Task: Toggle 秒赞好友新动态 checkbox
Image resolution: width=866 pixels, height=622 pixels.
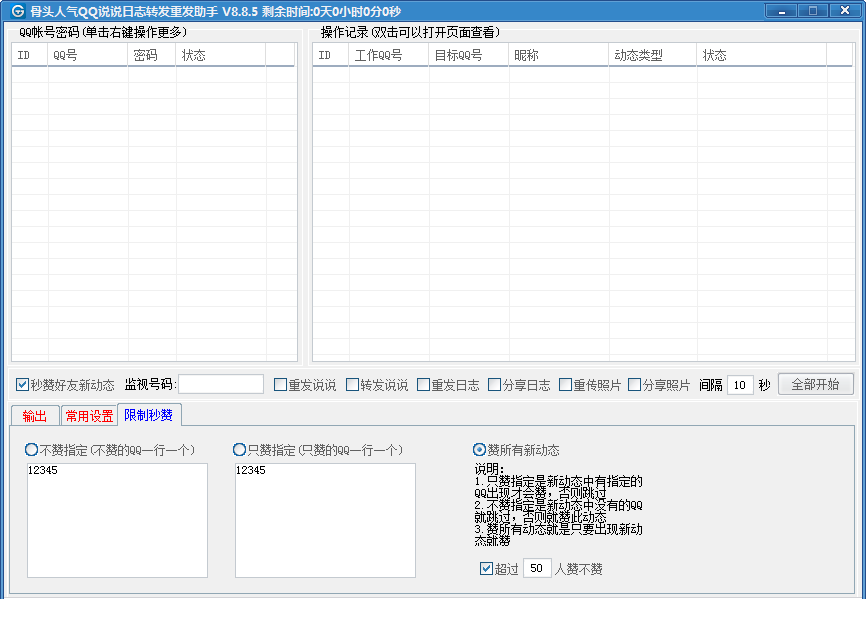Action: tap(22, 384)
